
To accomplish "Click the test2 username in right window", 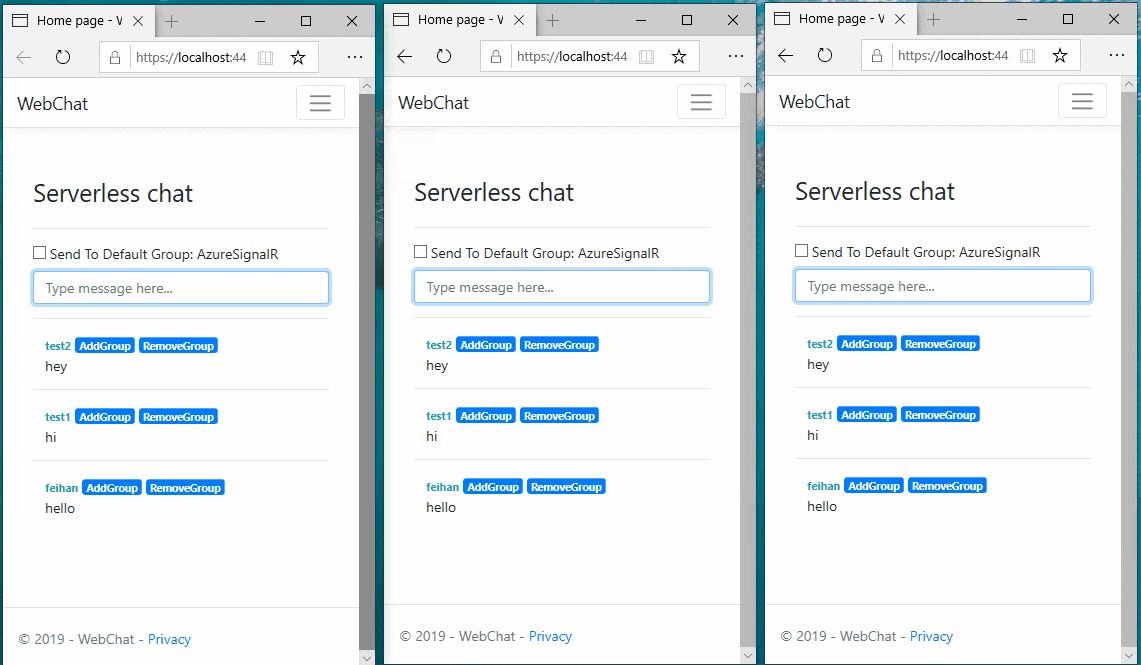I will [819, 344].
